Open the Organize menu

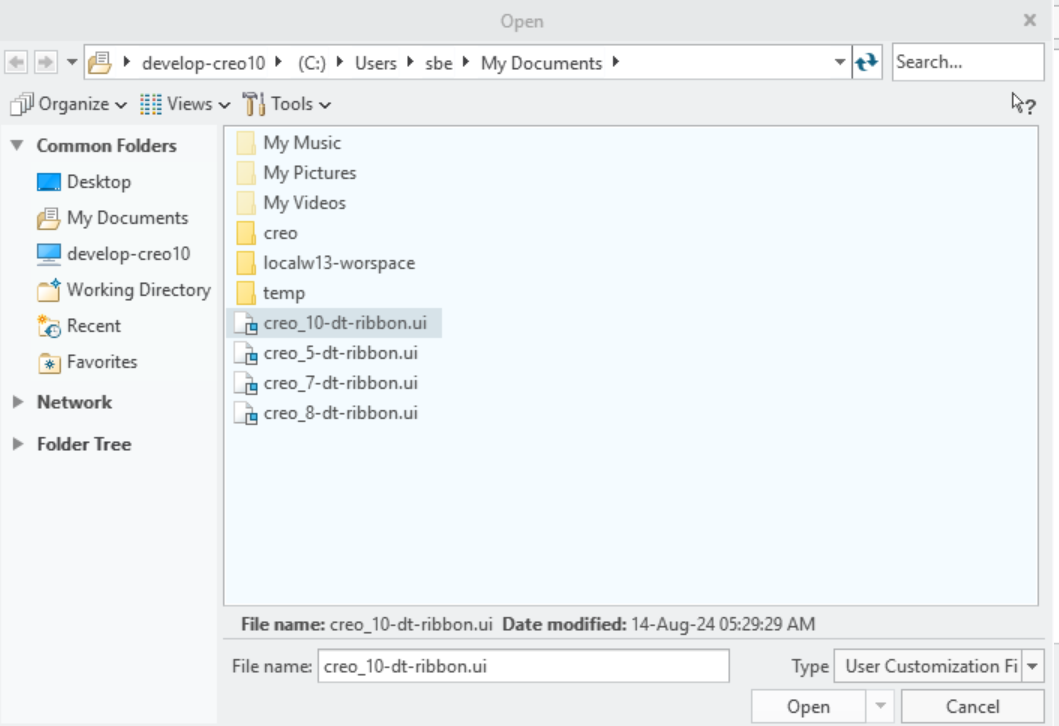tap(70, 104)
